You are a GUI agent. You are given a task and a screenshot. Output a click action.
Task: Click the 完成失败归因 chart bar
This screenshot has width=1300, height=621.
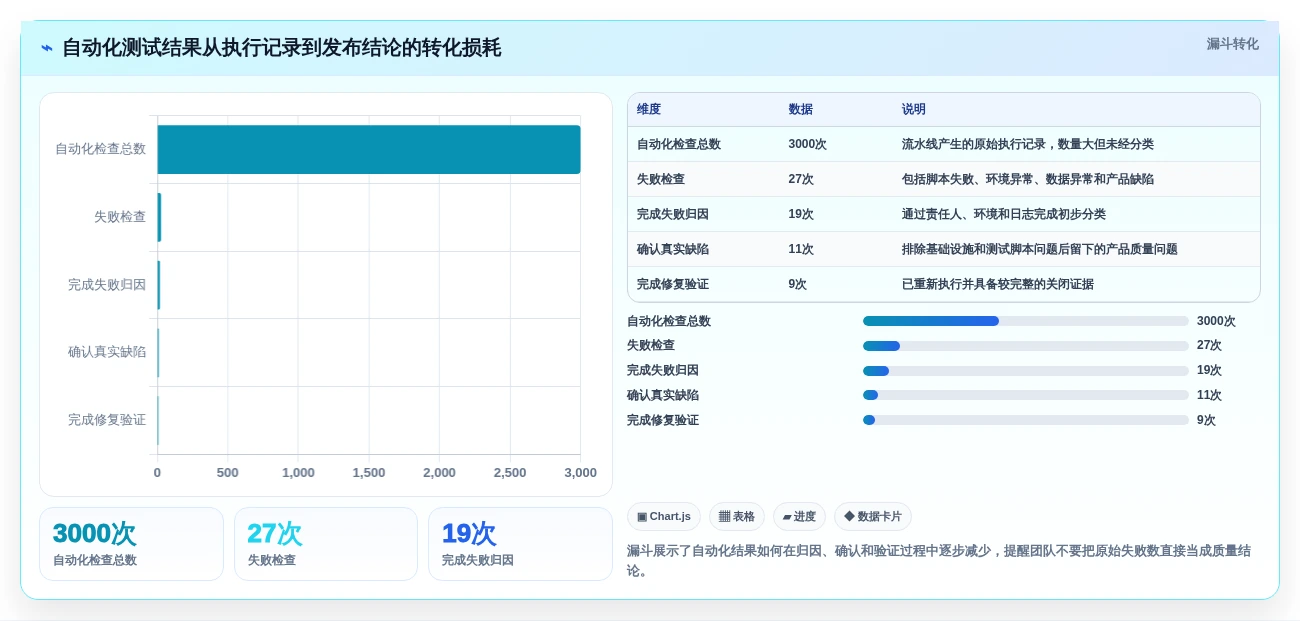pyautogui.click(x=159, y=285)
